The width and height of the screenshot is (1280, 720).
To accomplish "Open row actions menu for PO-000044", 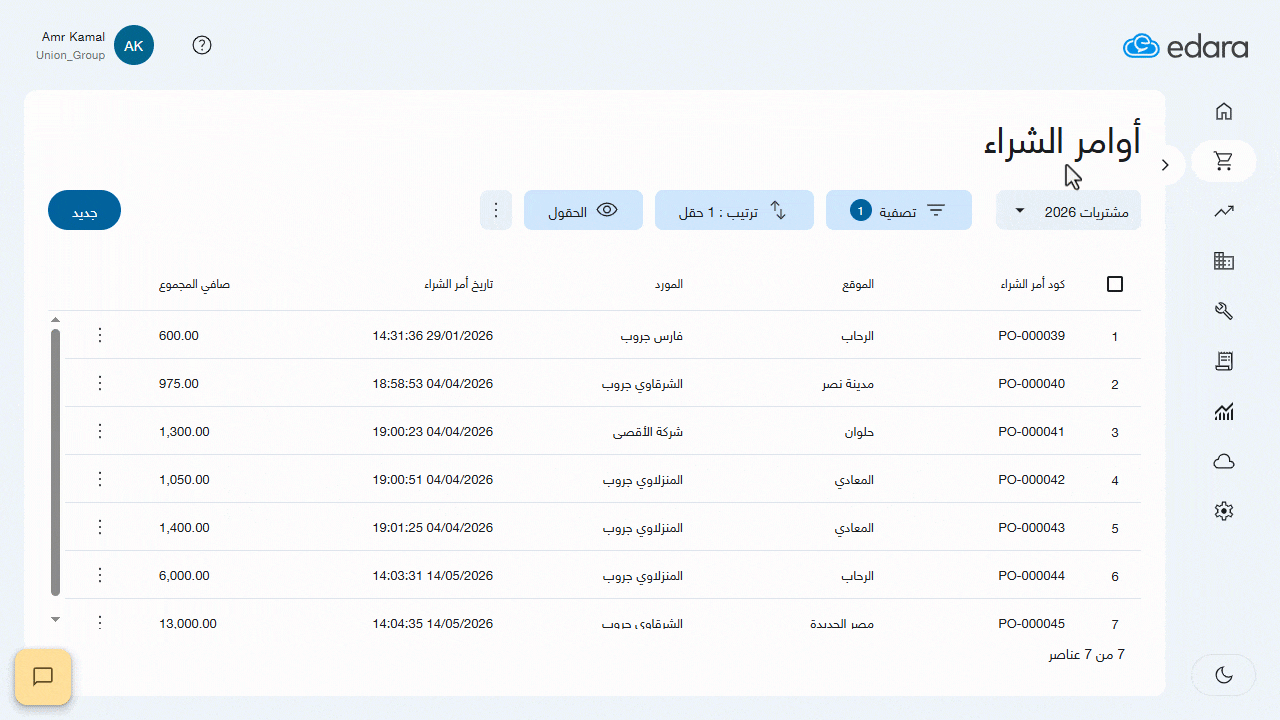I will point(99,575).
